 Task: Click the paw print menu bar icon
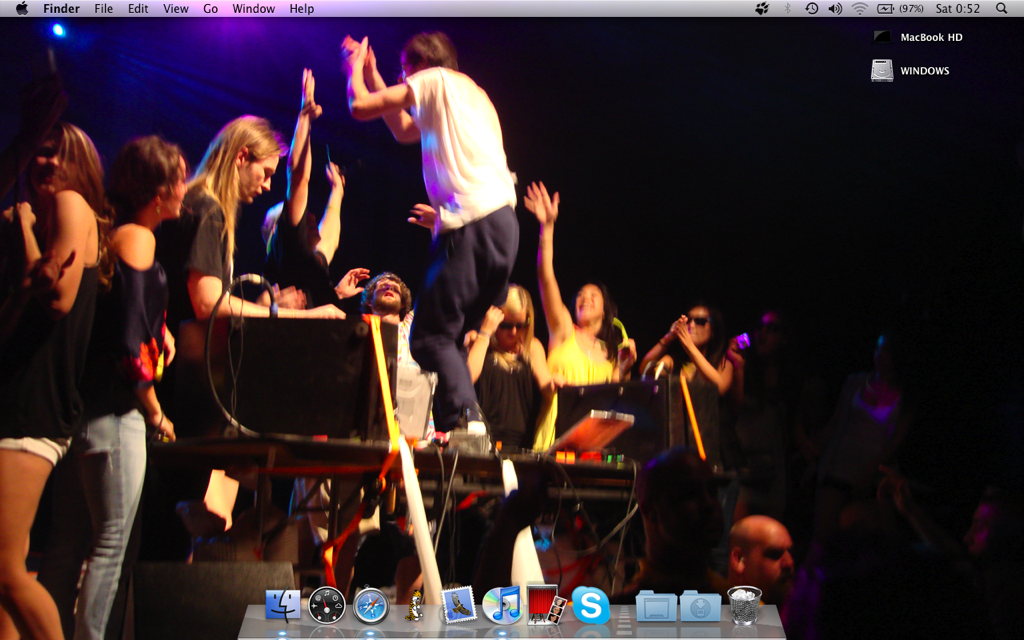[x=762, y=8]
